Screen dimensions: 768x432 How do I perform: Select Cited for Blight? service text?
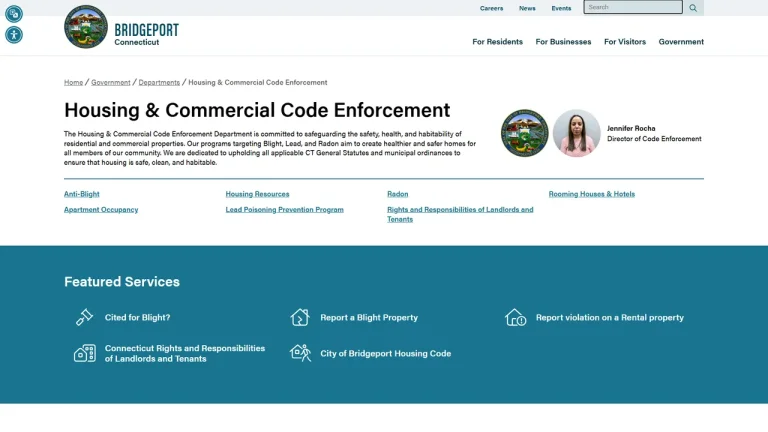(137, 317)
